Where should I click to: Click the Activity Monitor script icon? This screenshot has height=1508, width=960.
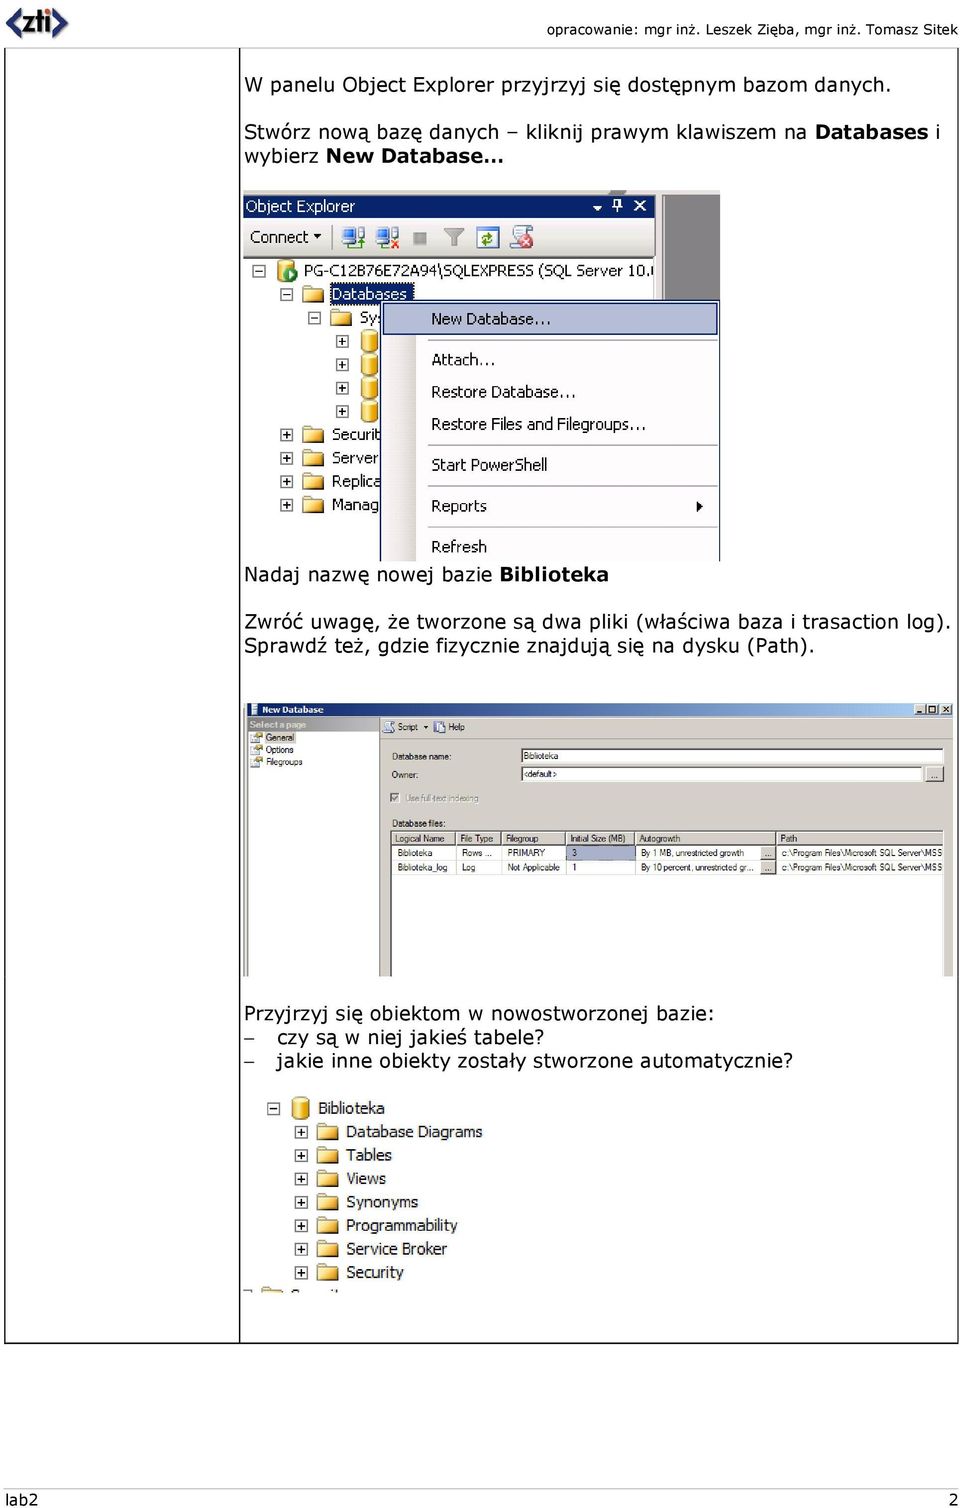coord(521,237)
